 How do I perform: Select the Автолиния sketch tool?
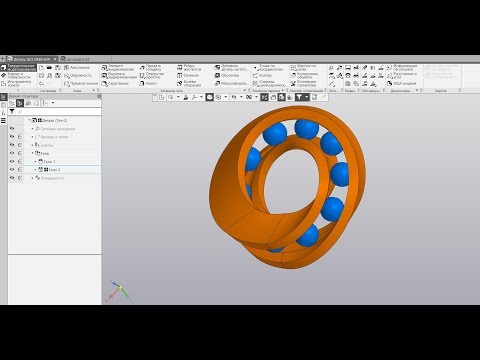(x=77, y=67)
